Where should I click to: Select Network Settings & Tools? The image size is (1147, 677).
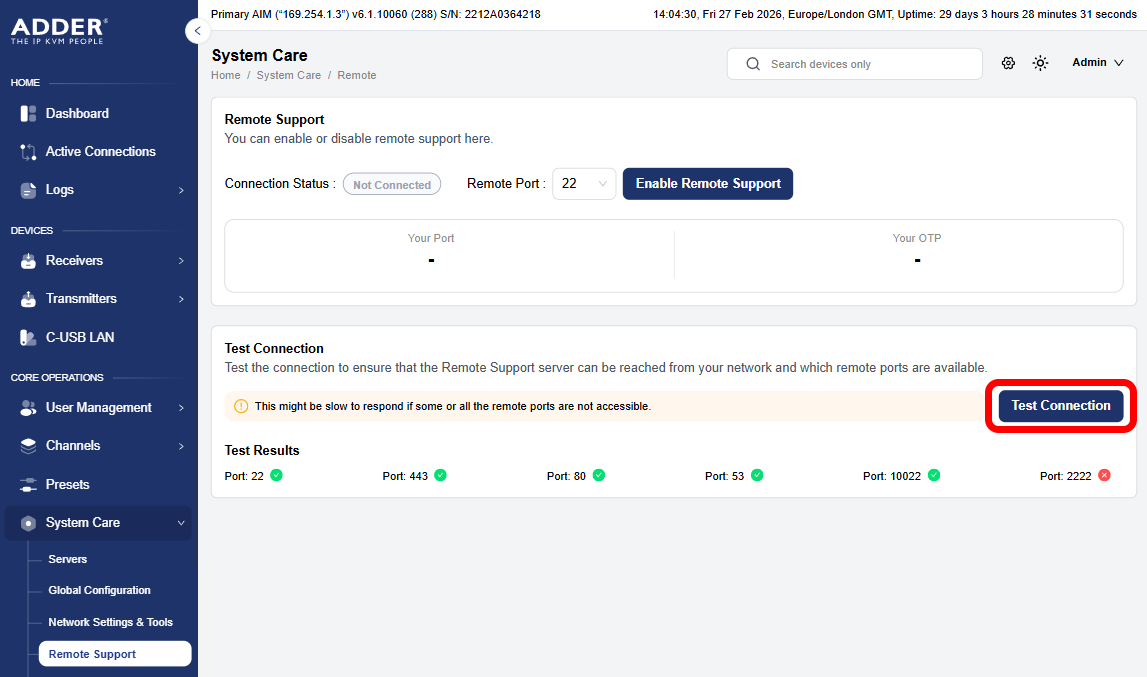[112, 622]
